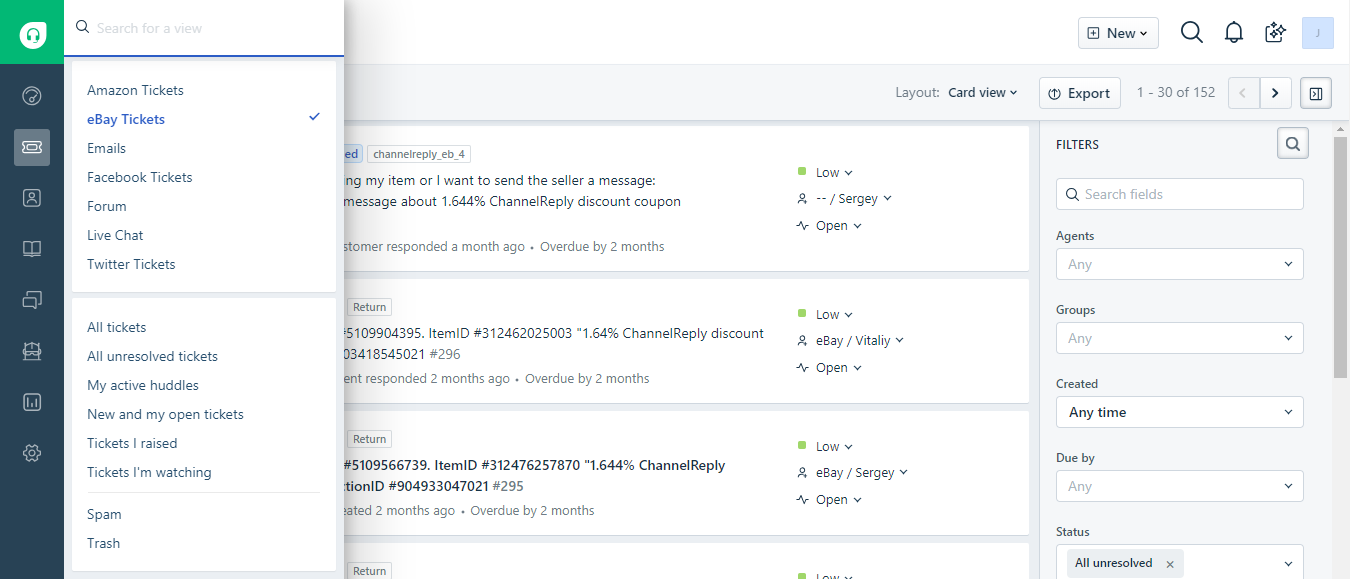The width and height of the screenshot is (1350, 579).
Task: Open the Solutions book icon in sidebar
Action: point(32,249)
